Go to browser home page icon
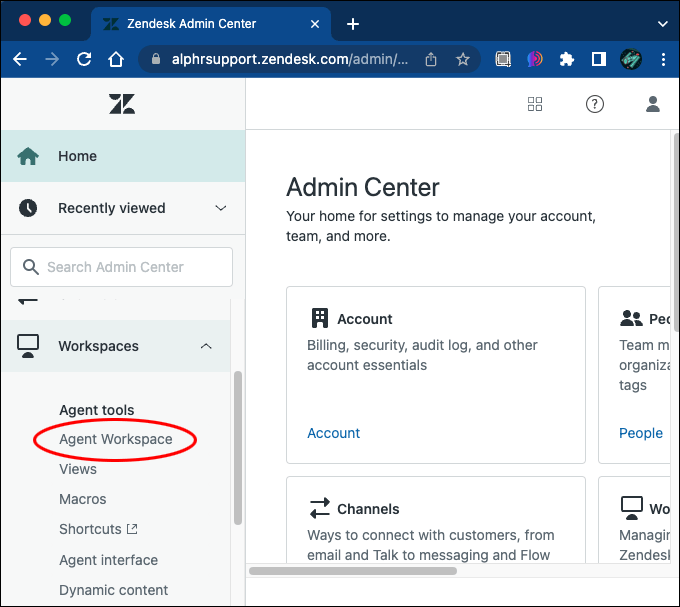This screenshot has height=607, width=680. 116,59
